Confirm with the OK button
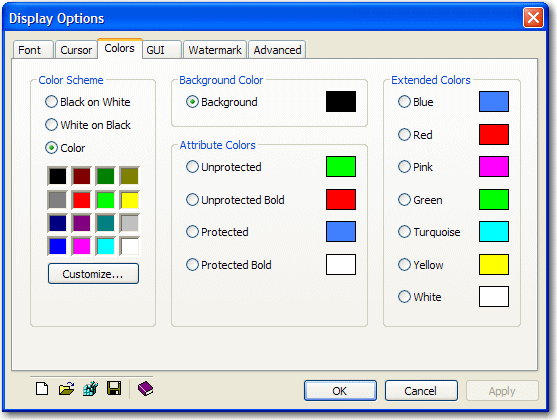Screen dimensions: 557x420 340,391
